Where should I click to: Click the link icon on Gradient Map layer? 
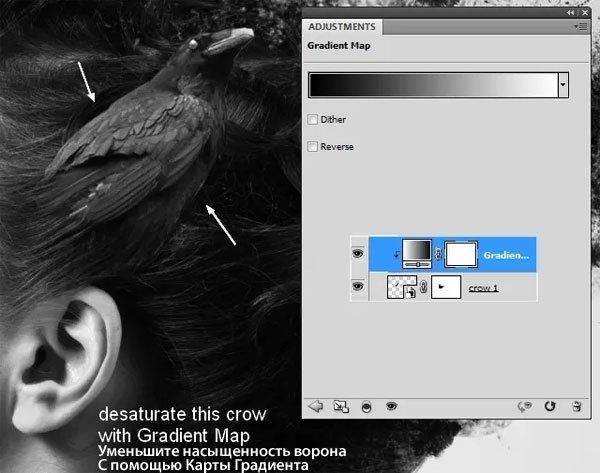(x=439, y=254)
